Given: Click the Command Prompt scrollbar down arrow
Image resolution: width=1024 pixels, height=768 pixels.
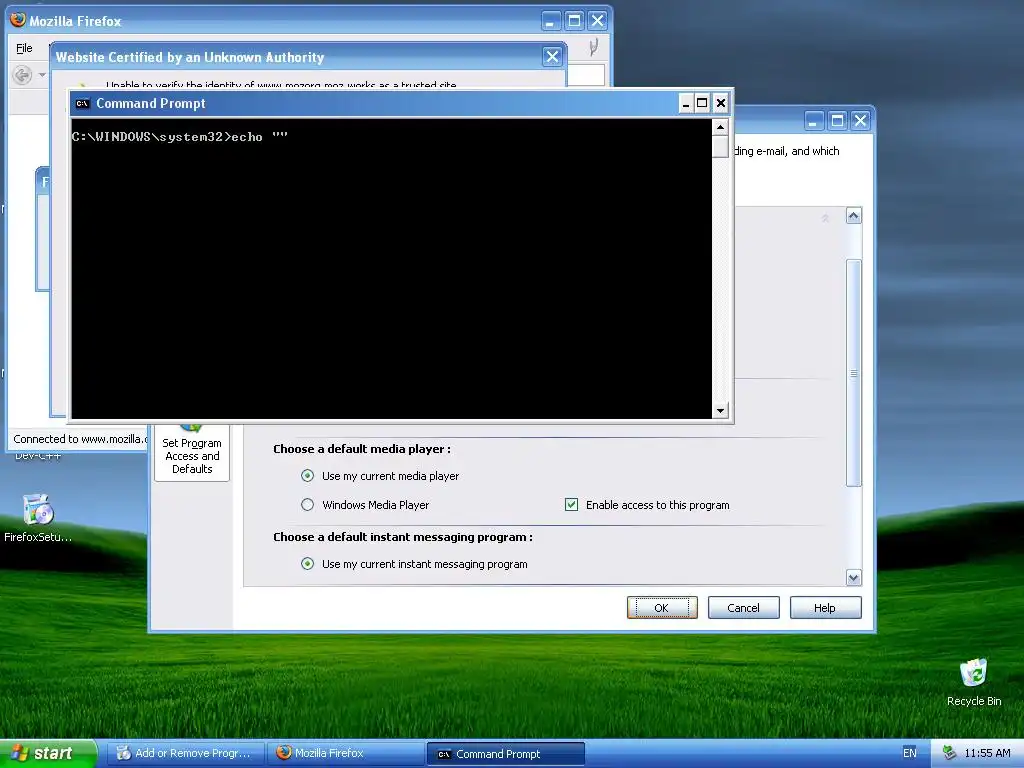Looking at the screenshot, I should [720, 410].
